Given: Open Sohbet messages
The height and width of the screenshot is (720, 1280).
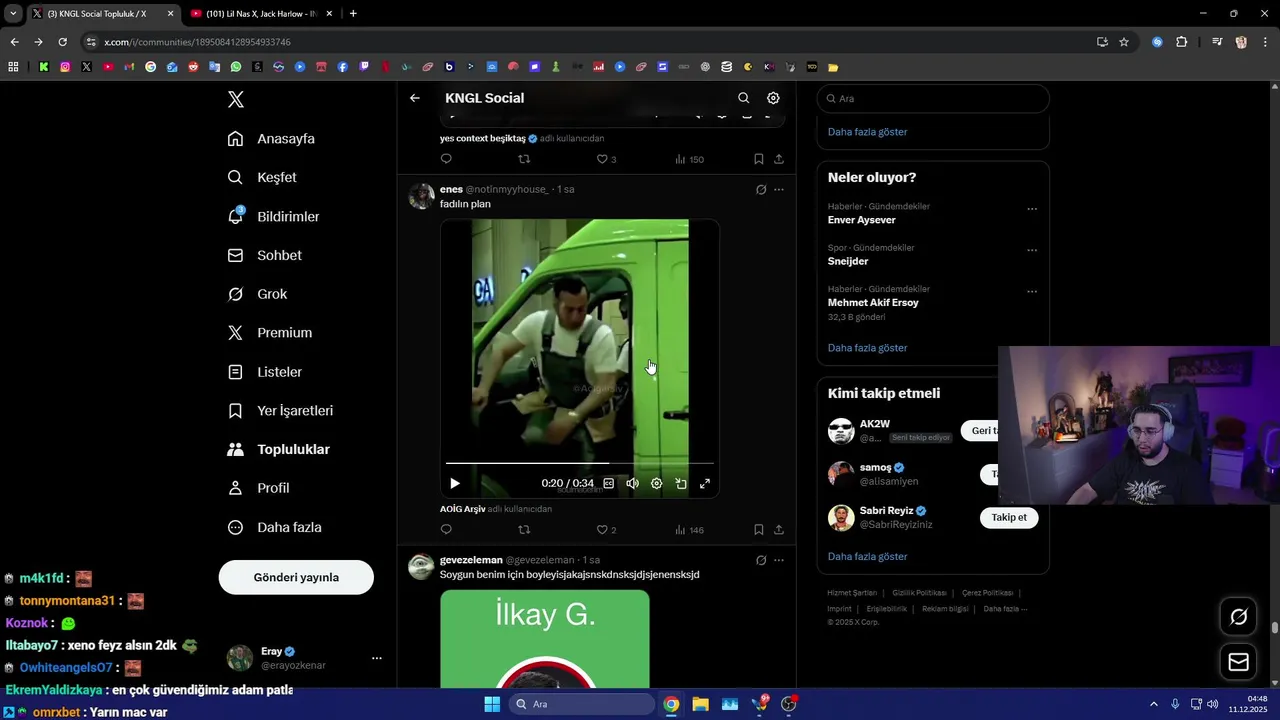Looking at the screenshot, I should click(x=265, y=255).
